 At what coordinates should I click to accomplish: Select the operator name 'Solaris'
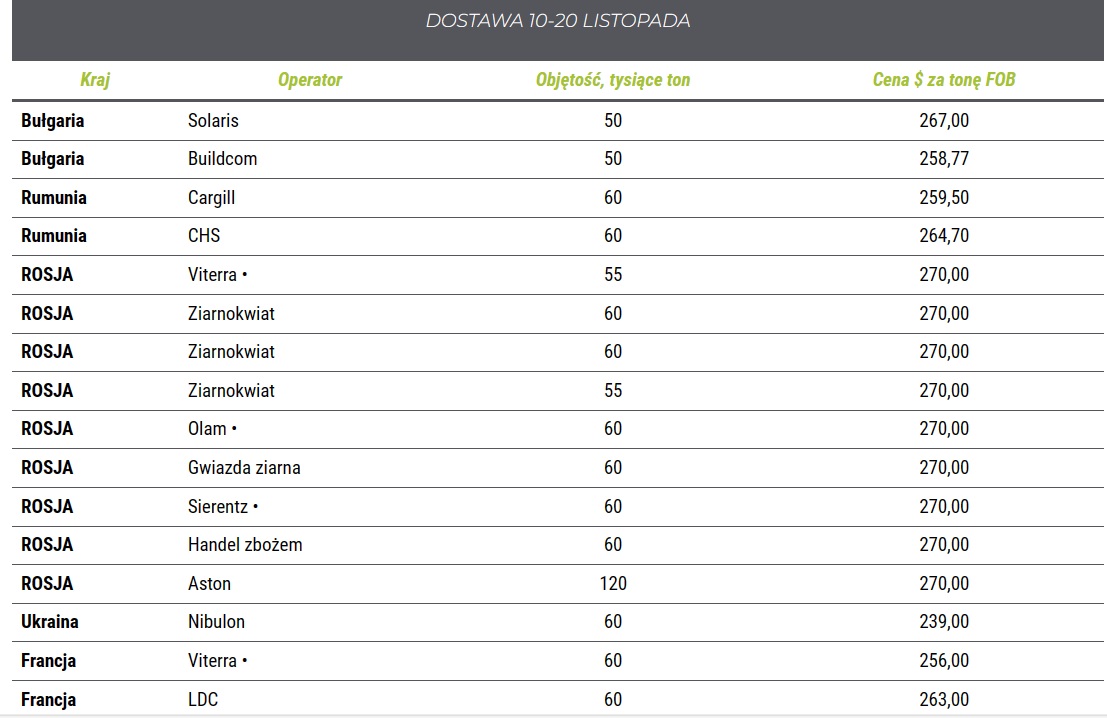[213, 121]
